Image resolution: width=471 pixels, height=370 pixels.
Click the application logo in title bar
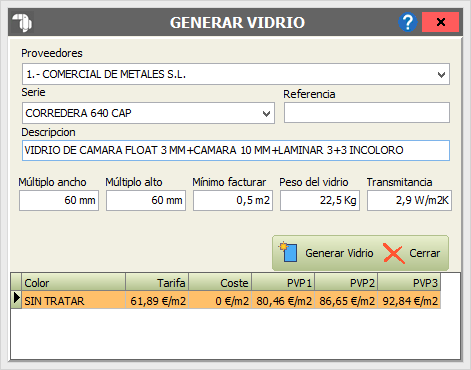tap(22, 22)
